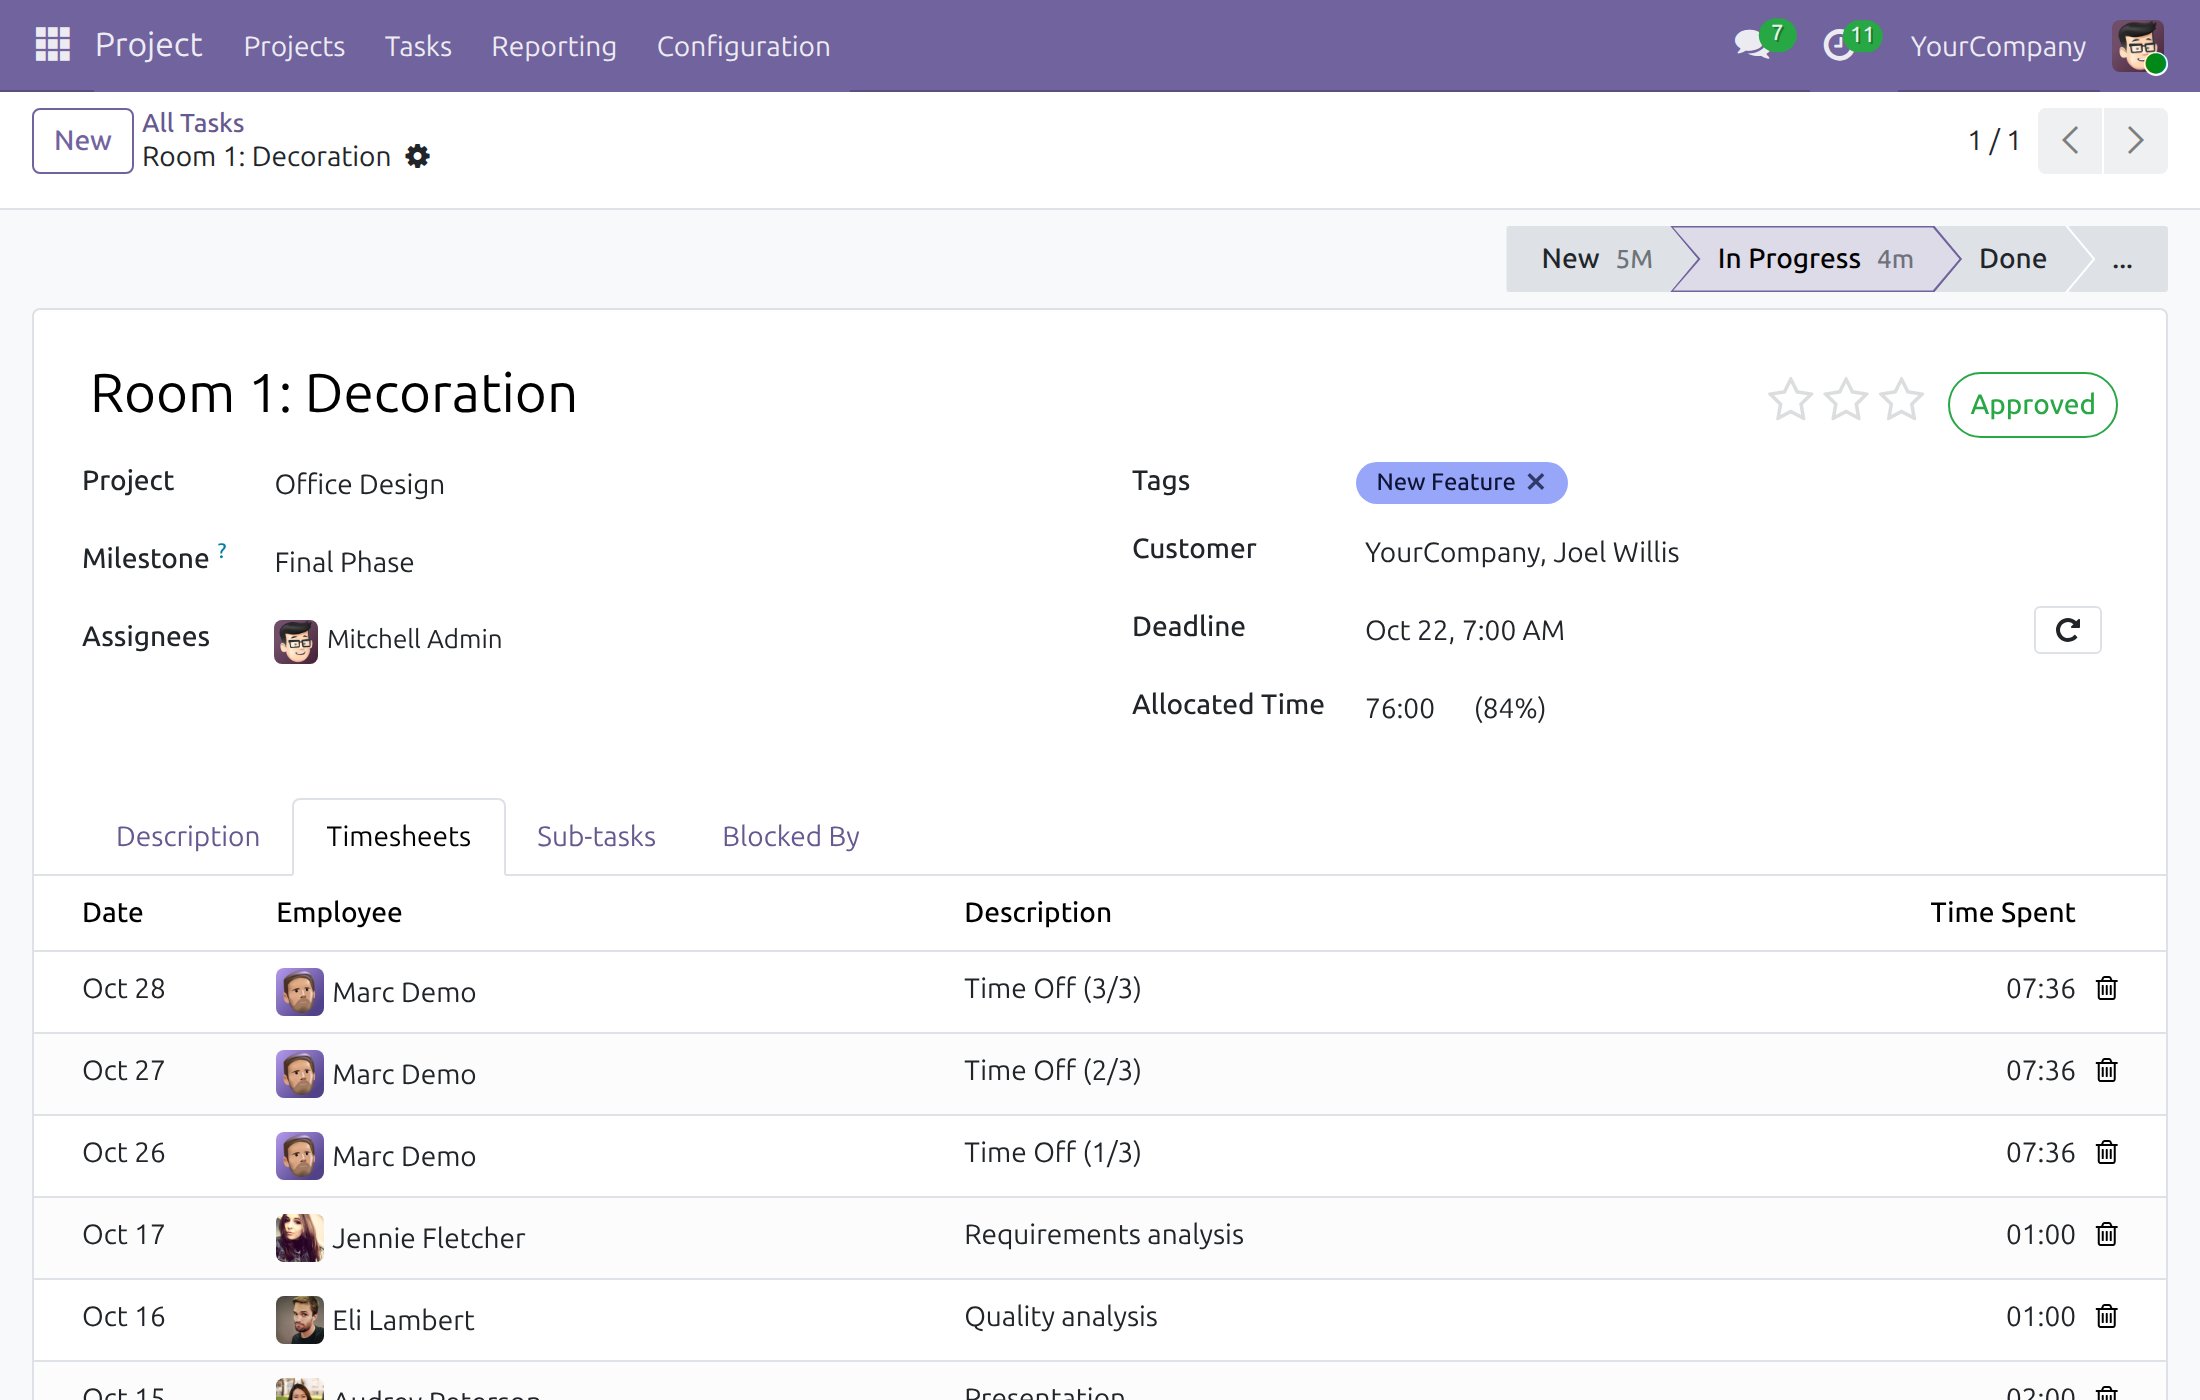The height and width of the screenshot is (1400, 2200).
Task: Click the gear icon beside Room 1: Decoration
Action: click(x=417, y=156)
